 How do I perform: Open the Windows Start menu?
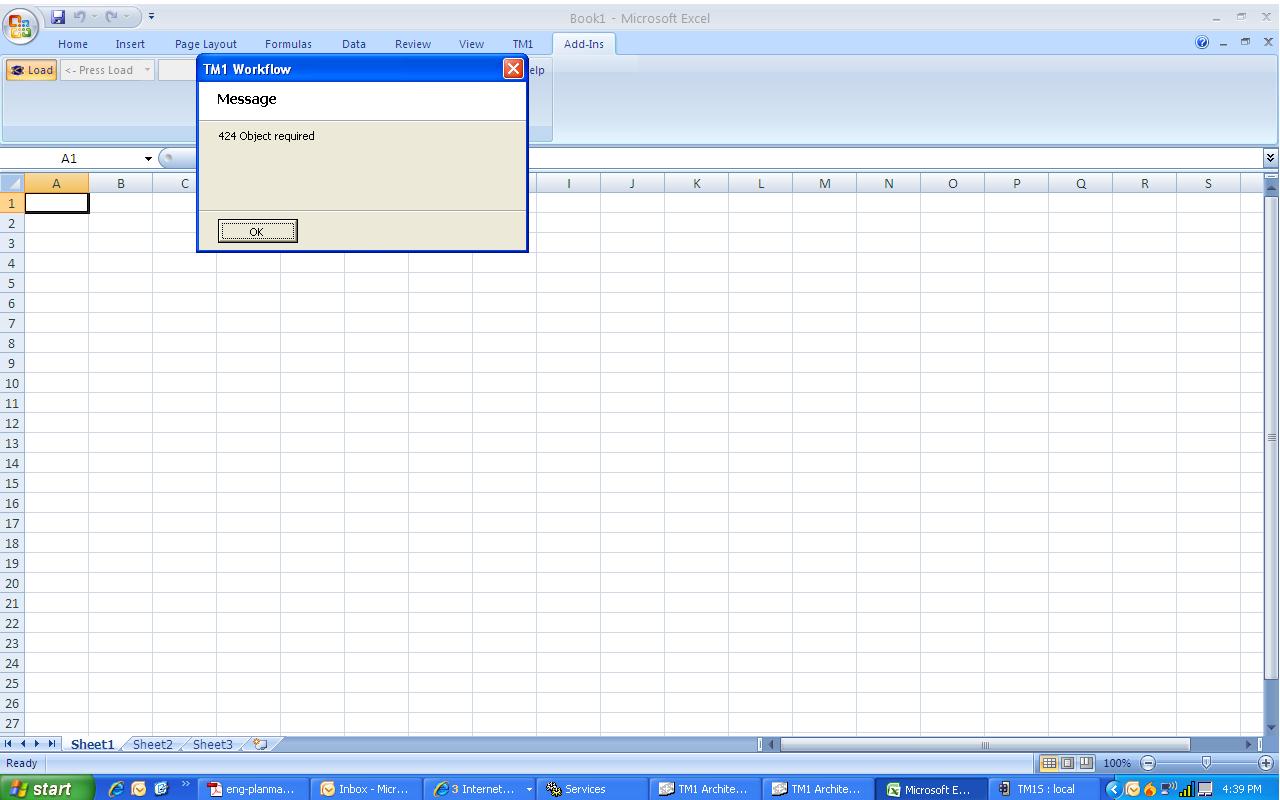click(47, 789)
